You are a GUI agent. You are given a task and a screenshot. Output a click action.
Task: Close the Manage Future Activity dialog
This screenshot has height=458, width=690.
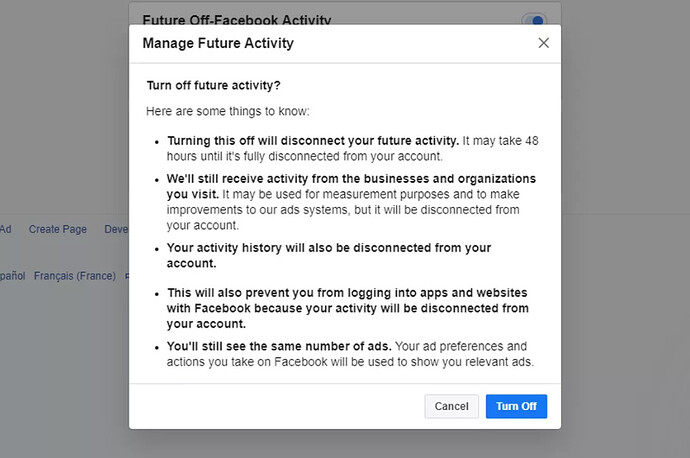tap(543, 43)
